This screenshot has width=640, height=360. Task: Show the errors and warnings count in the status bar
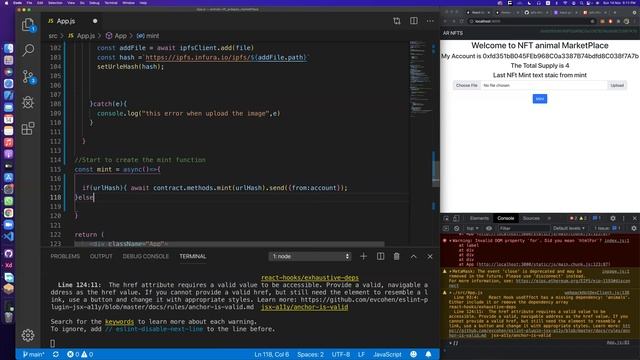click(80, 354)
